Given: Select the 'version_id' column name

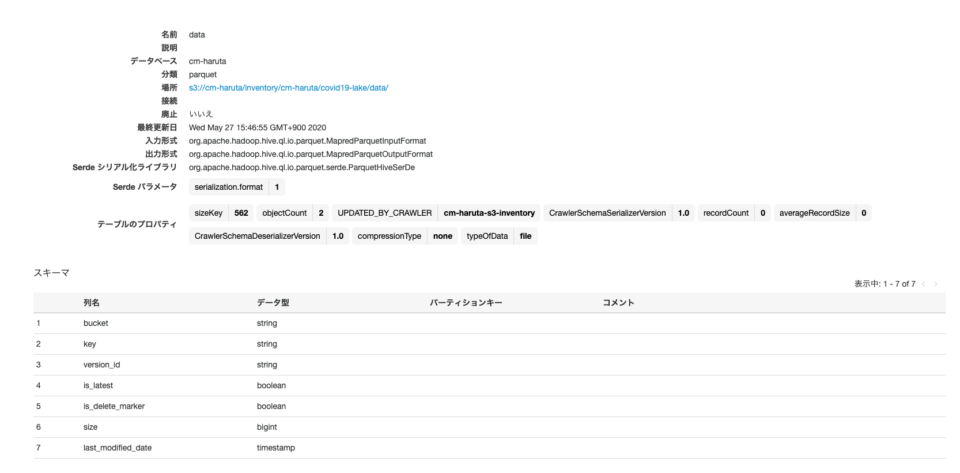Looking at the screenshot, I should coord(102,365).
